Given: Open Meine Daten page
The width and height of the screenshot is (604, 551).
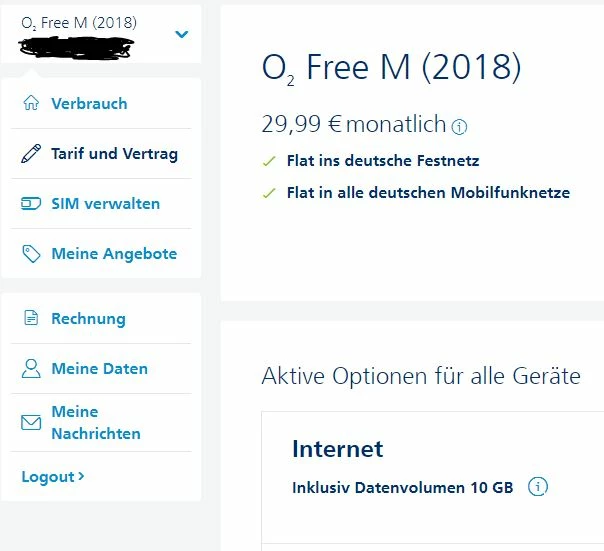Looking at the screenshot, I should 99,369.
